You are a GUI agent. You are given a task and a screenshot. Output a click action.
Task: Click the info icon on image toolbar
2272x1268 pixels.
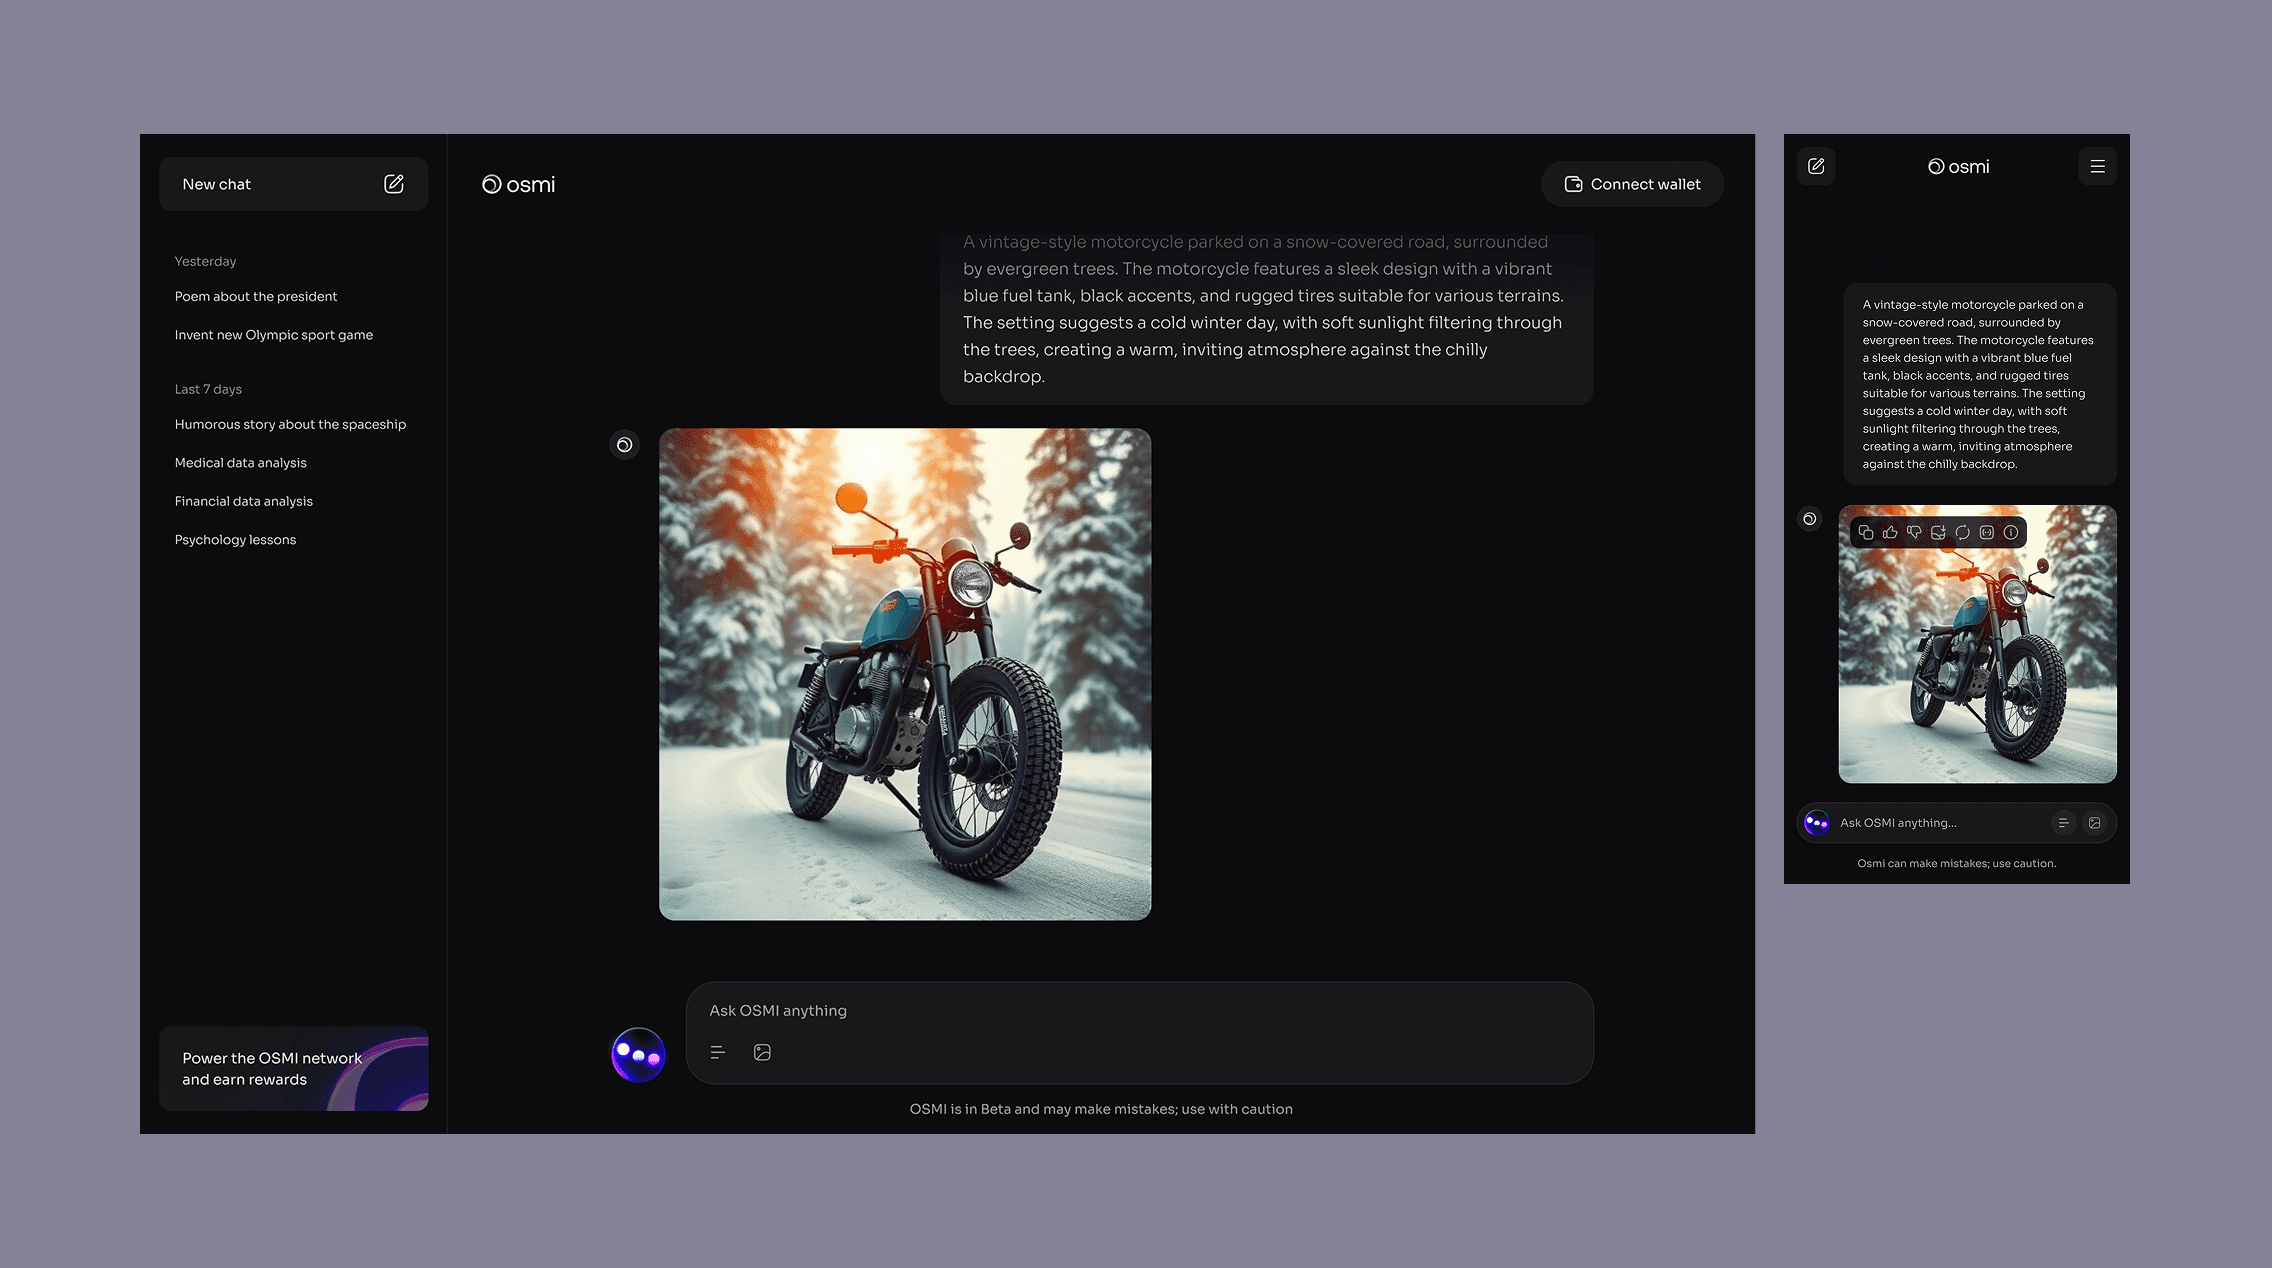[x=2011, y=533]
